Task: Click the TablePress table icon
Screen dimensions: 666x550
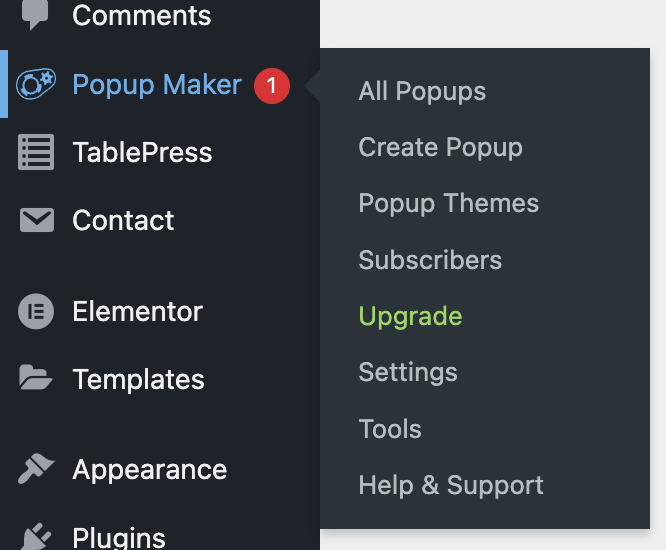Action: (36, 152)
